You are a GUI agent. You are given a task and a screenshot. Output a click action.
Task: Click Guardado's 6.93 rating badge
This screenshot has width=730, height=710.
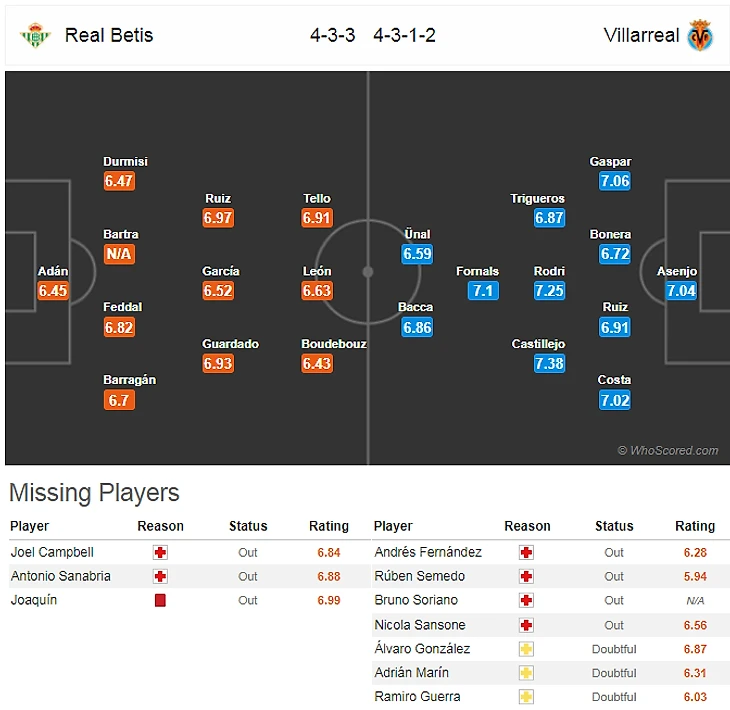point(218,364)
